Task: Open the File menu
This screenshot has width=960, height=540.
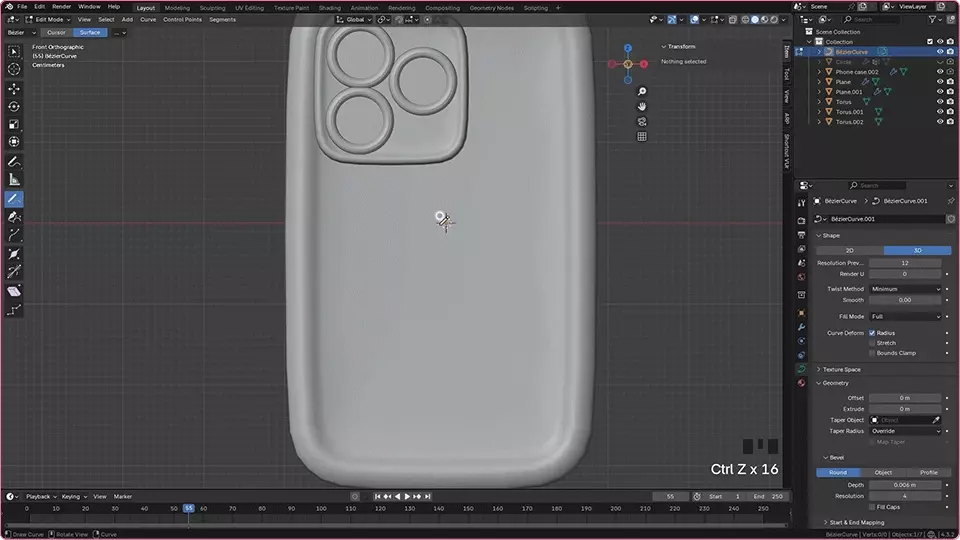Action: (x=22, y=7)
